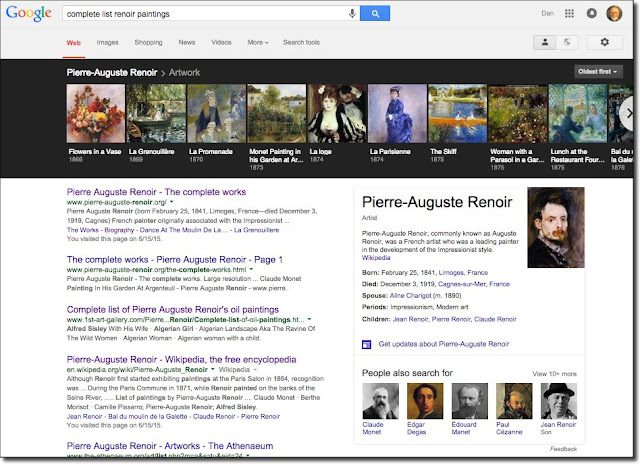This screenshot has height=464, width=640.
Task: Click the microphone voice search icon
Action: click(x=352, y=13)
